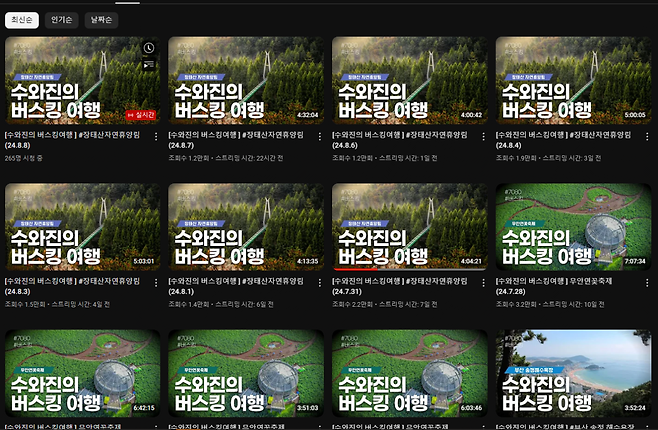
Task: Click the '조회수 1.2만회 • 스트리밍 시간: 1일 전' text
Action: point(384,158)
